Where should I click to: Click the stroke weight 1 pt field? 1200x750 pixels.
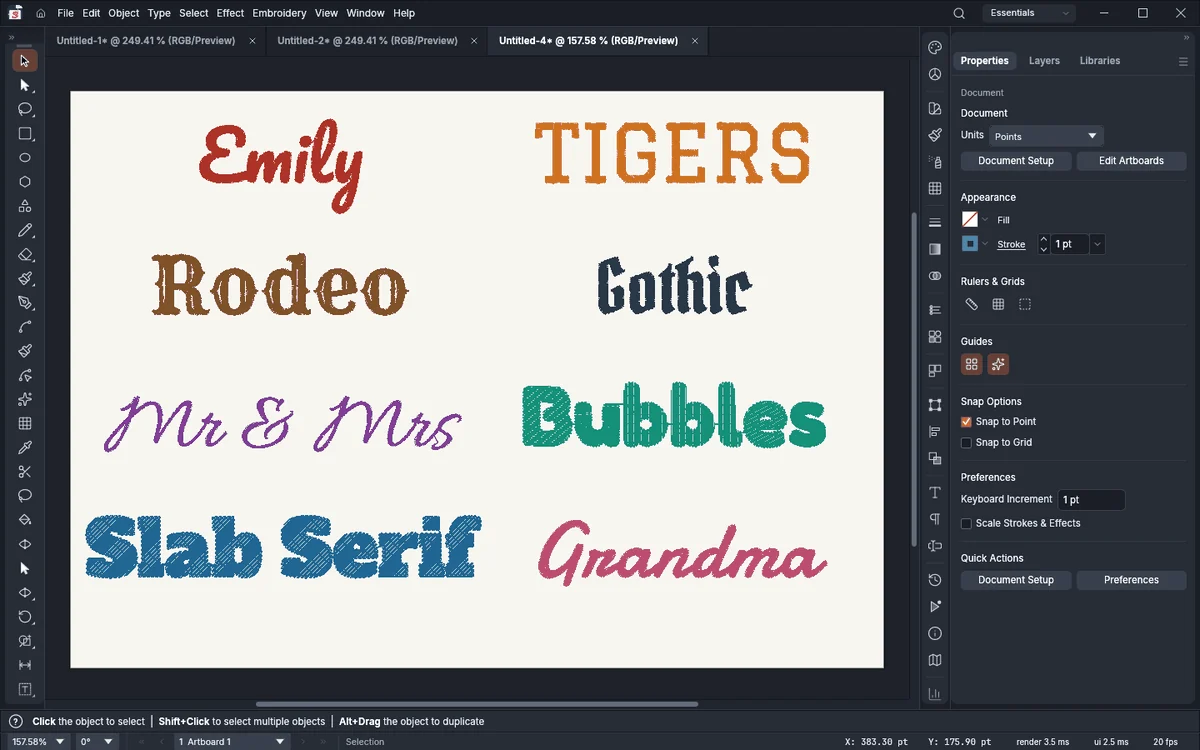click(x=1069, y=244)
